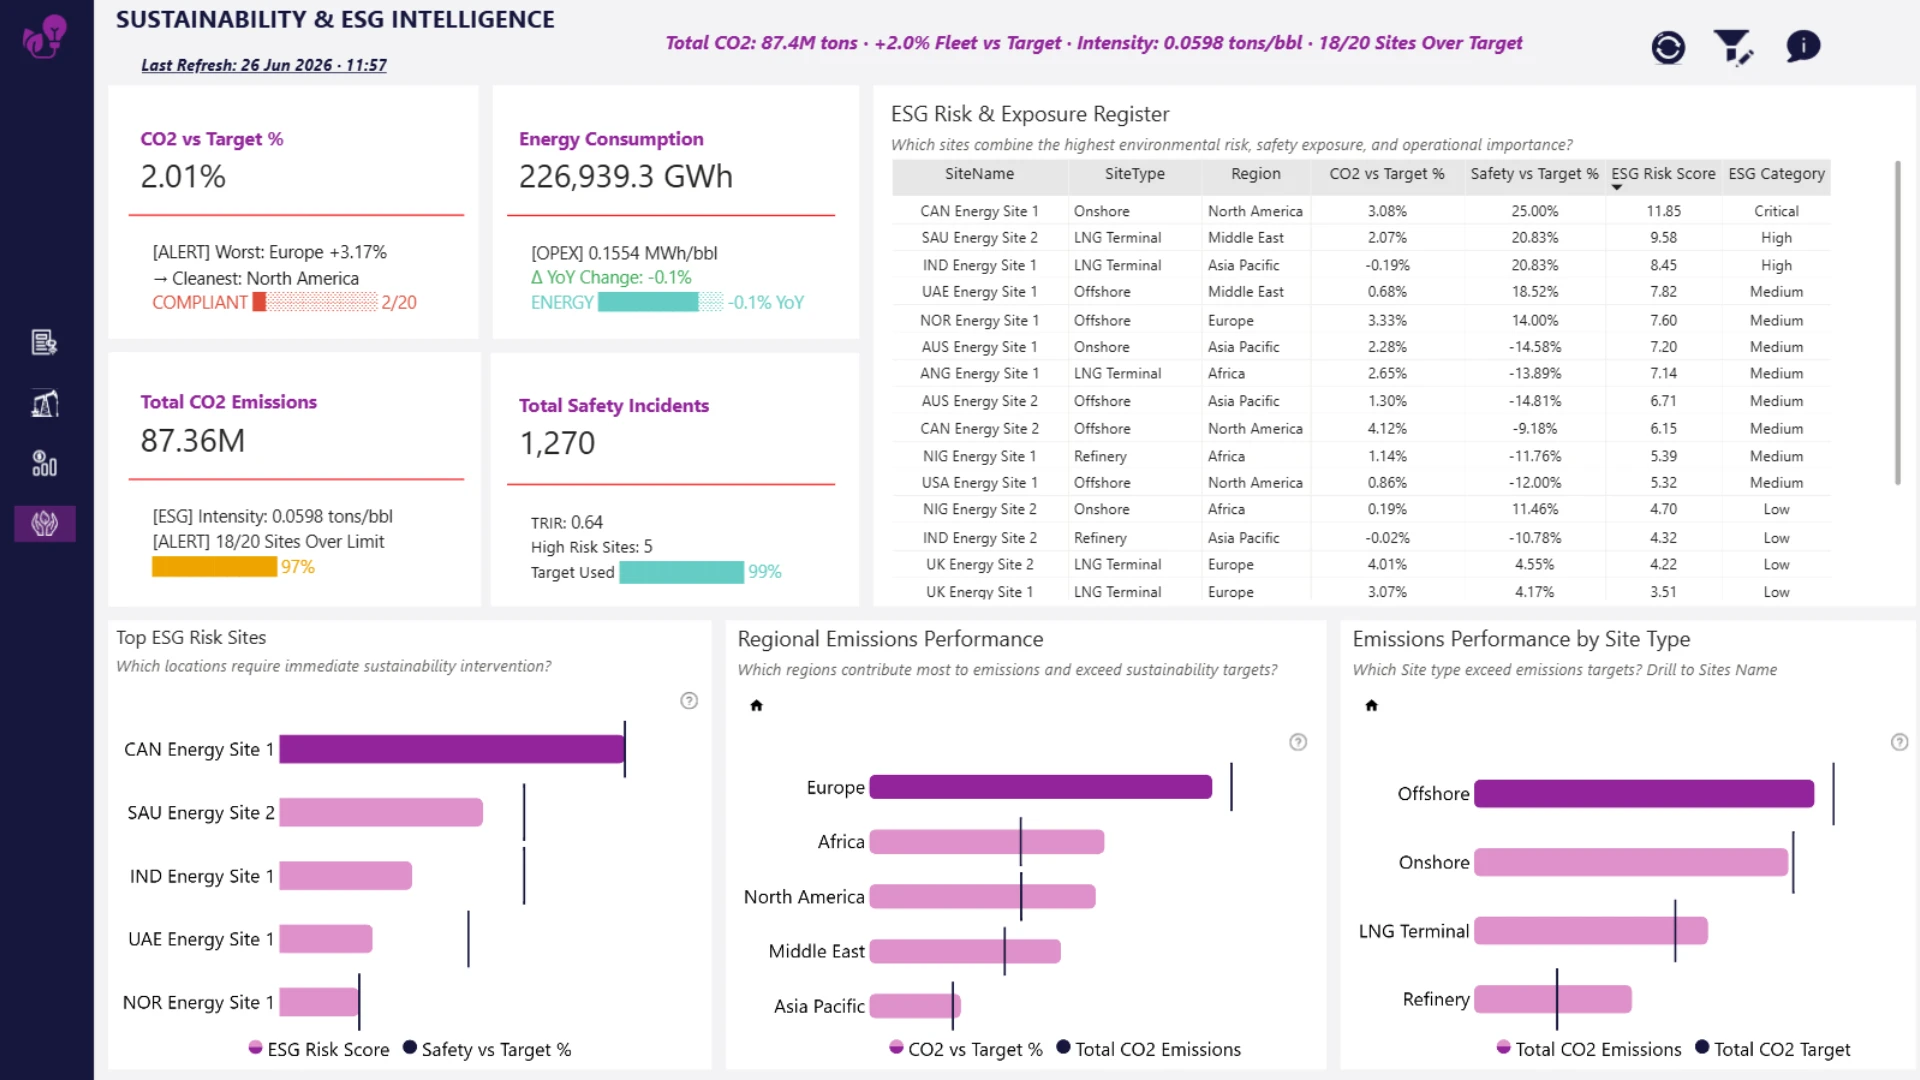The width and height of the screenshot is (1920, 1080).
Task: Toggle the Total CO2 Target legend item
Action: click(1773, 1049)
